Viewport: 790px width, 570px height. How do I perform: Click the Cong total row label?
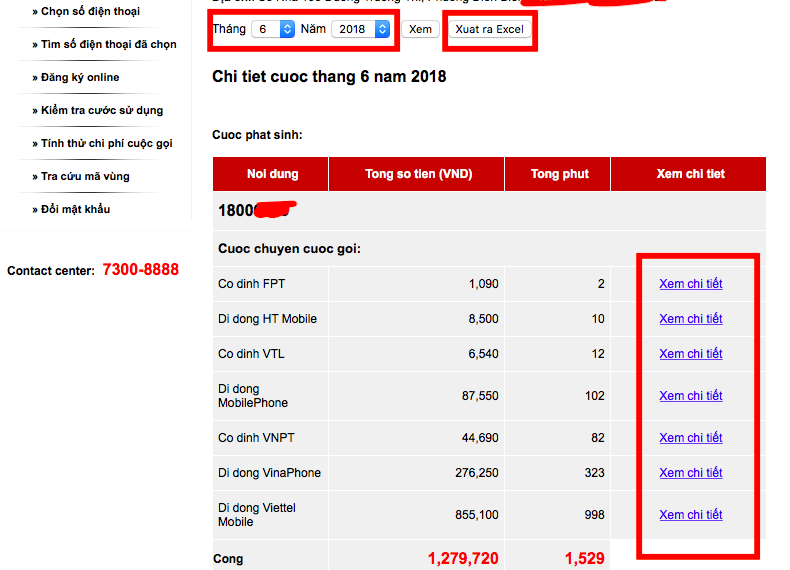point(228,558)
